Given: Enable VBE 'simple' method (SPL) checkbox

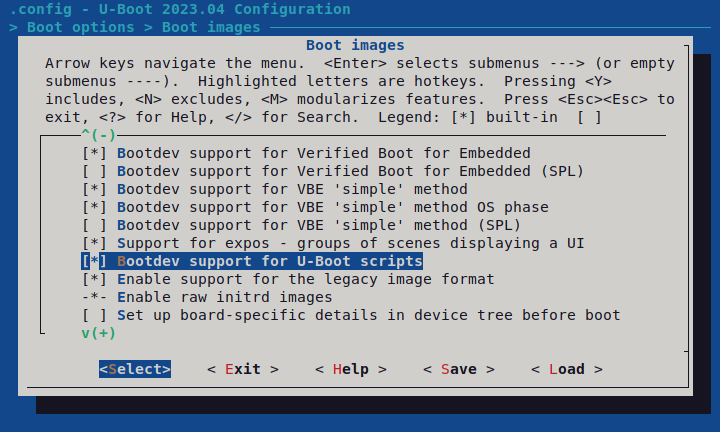Looking at the screenshot, I should (301, 225).
